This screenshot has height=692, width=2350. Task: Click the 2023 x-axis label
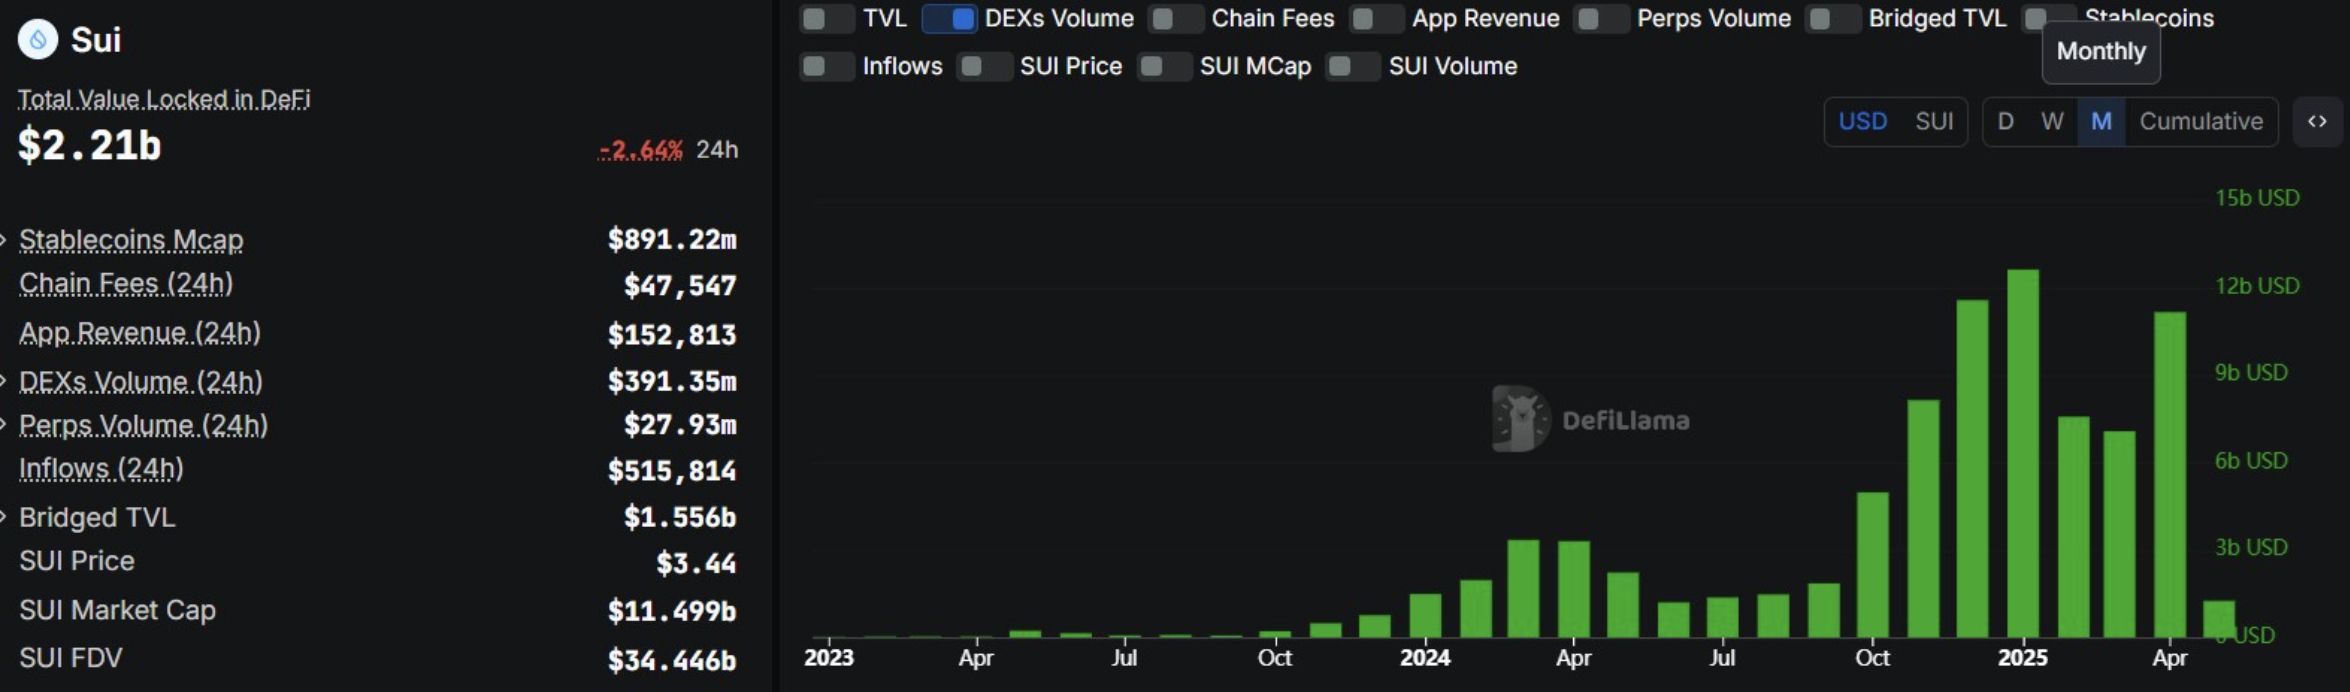(829, 658)
